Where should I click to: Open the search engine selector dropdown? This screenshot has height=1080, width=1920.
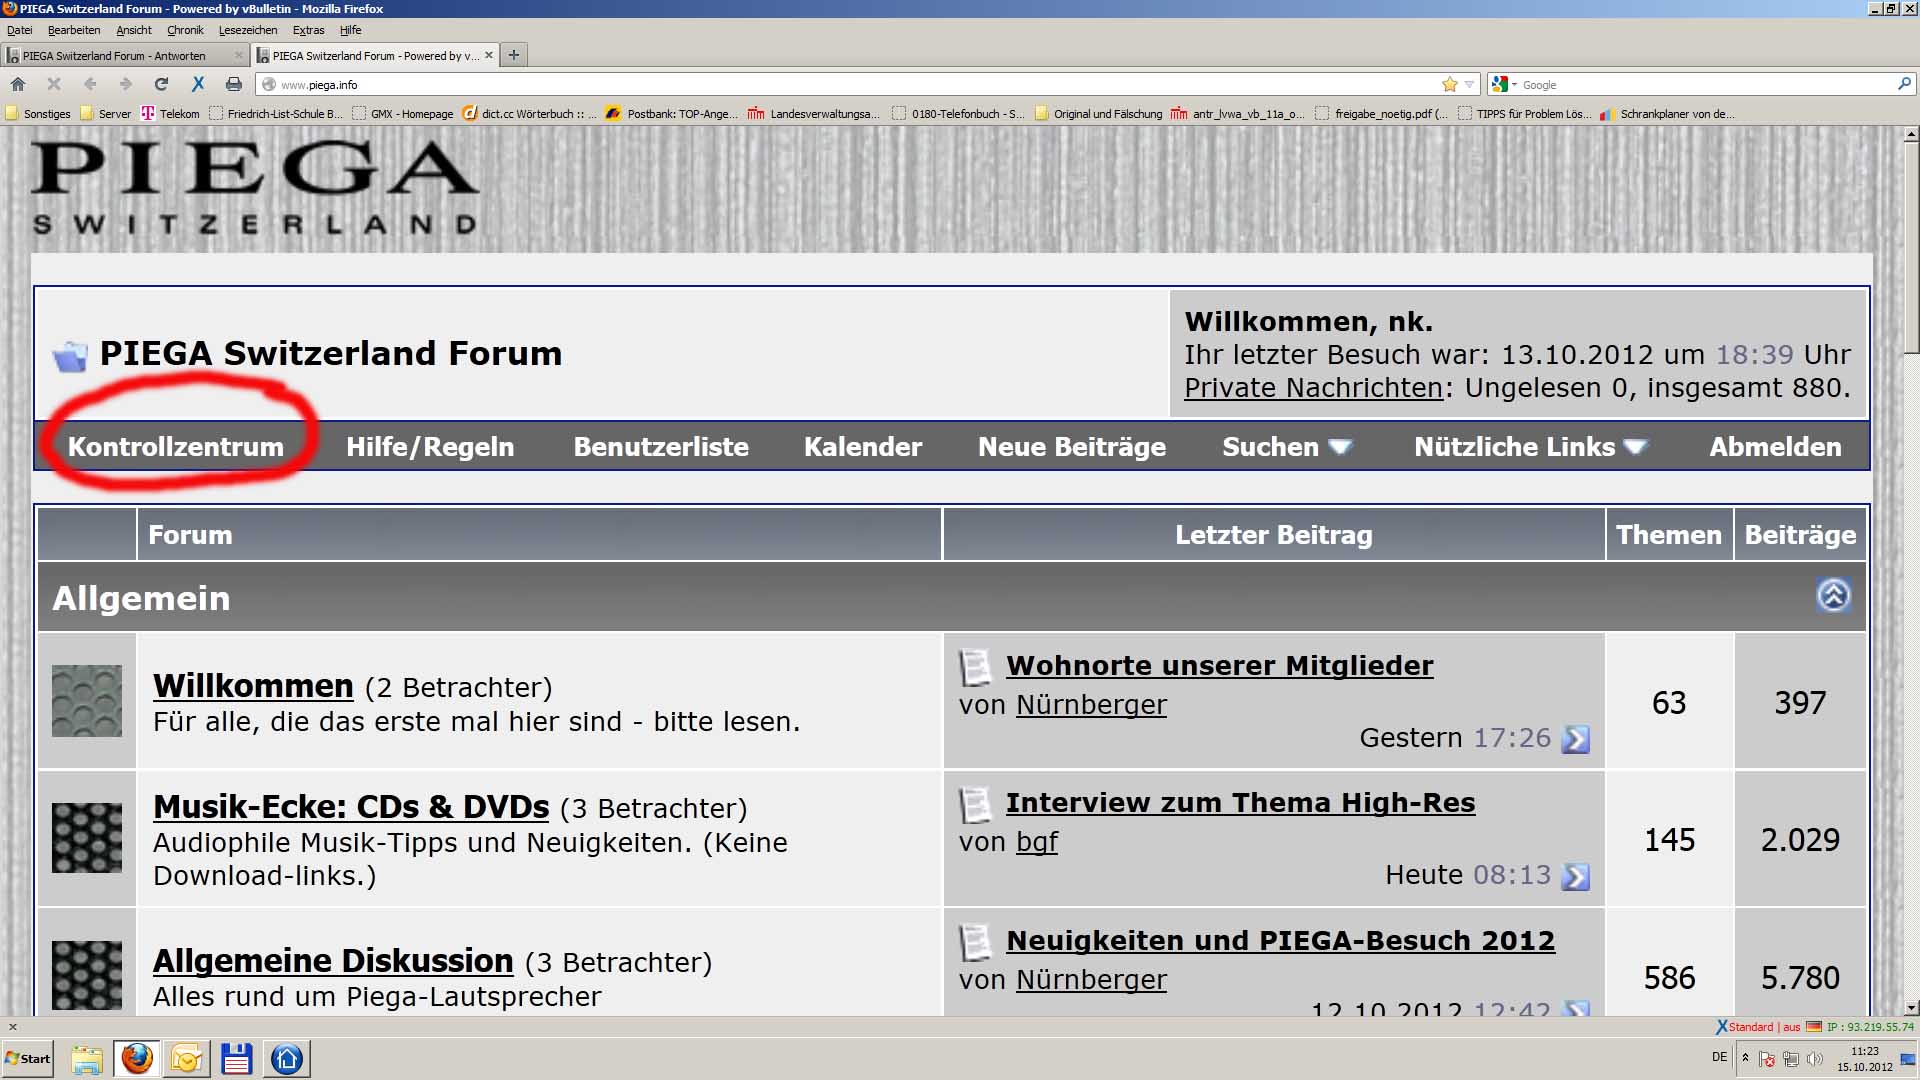(1503, 84)
